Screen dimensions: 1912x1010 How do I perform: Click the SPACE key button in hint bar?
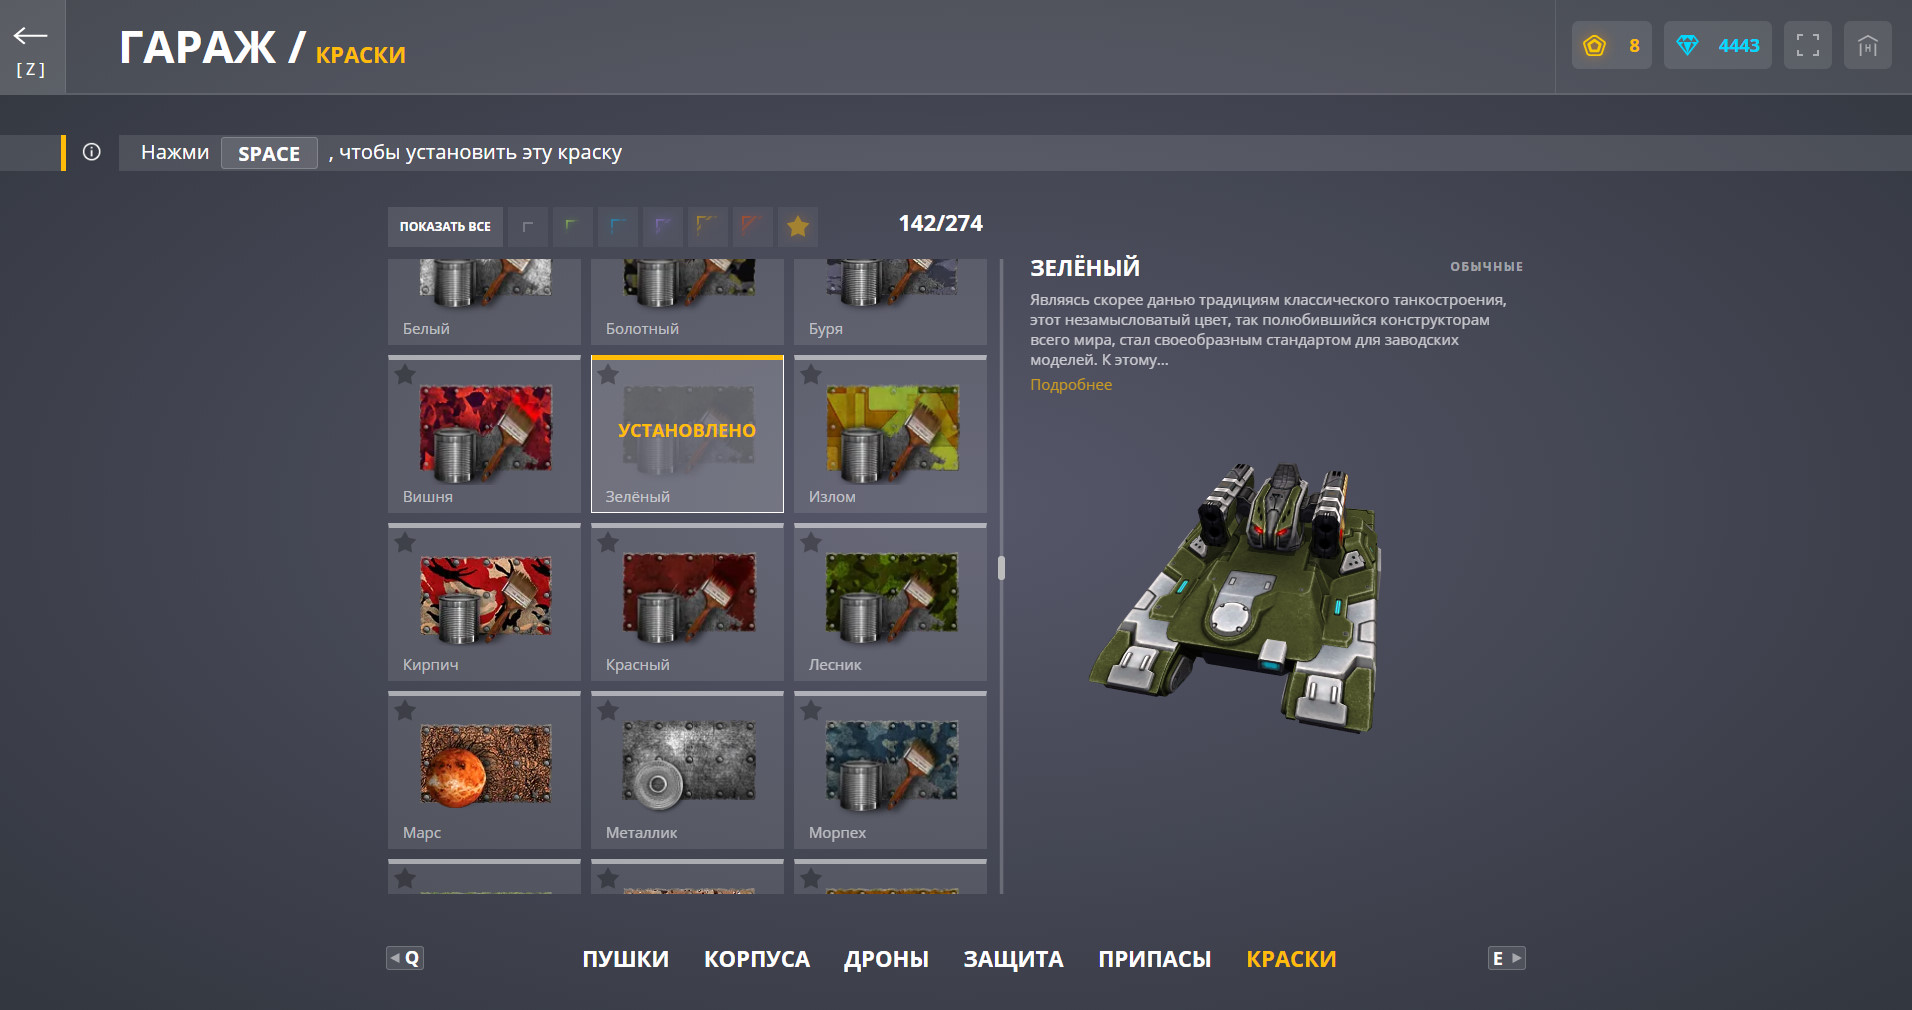[269, 153]
